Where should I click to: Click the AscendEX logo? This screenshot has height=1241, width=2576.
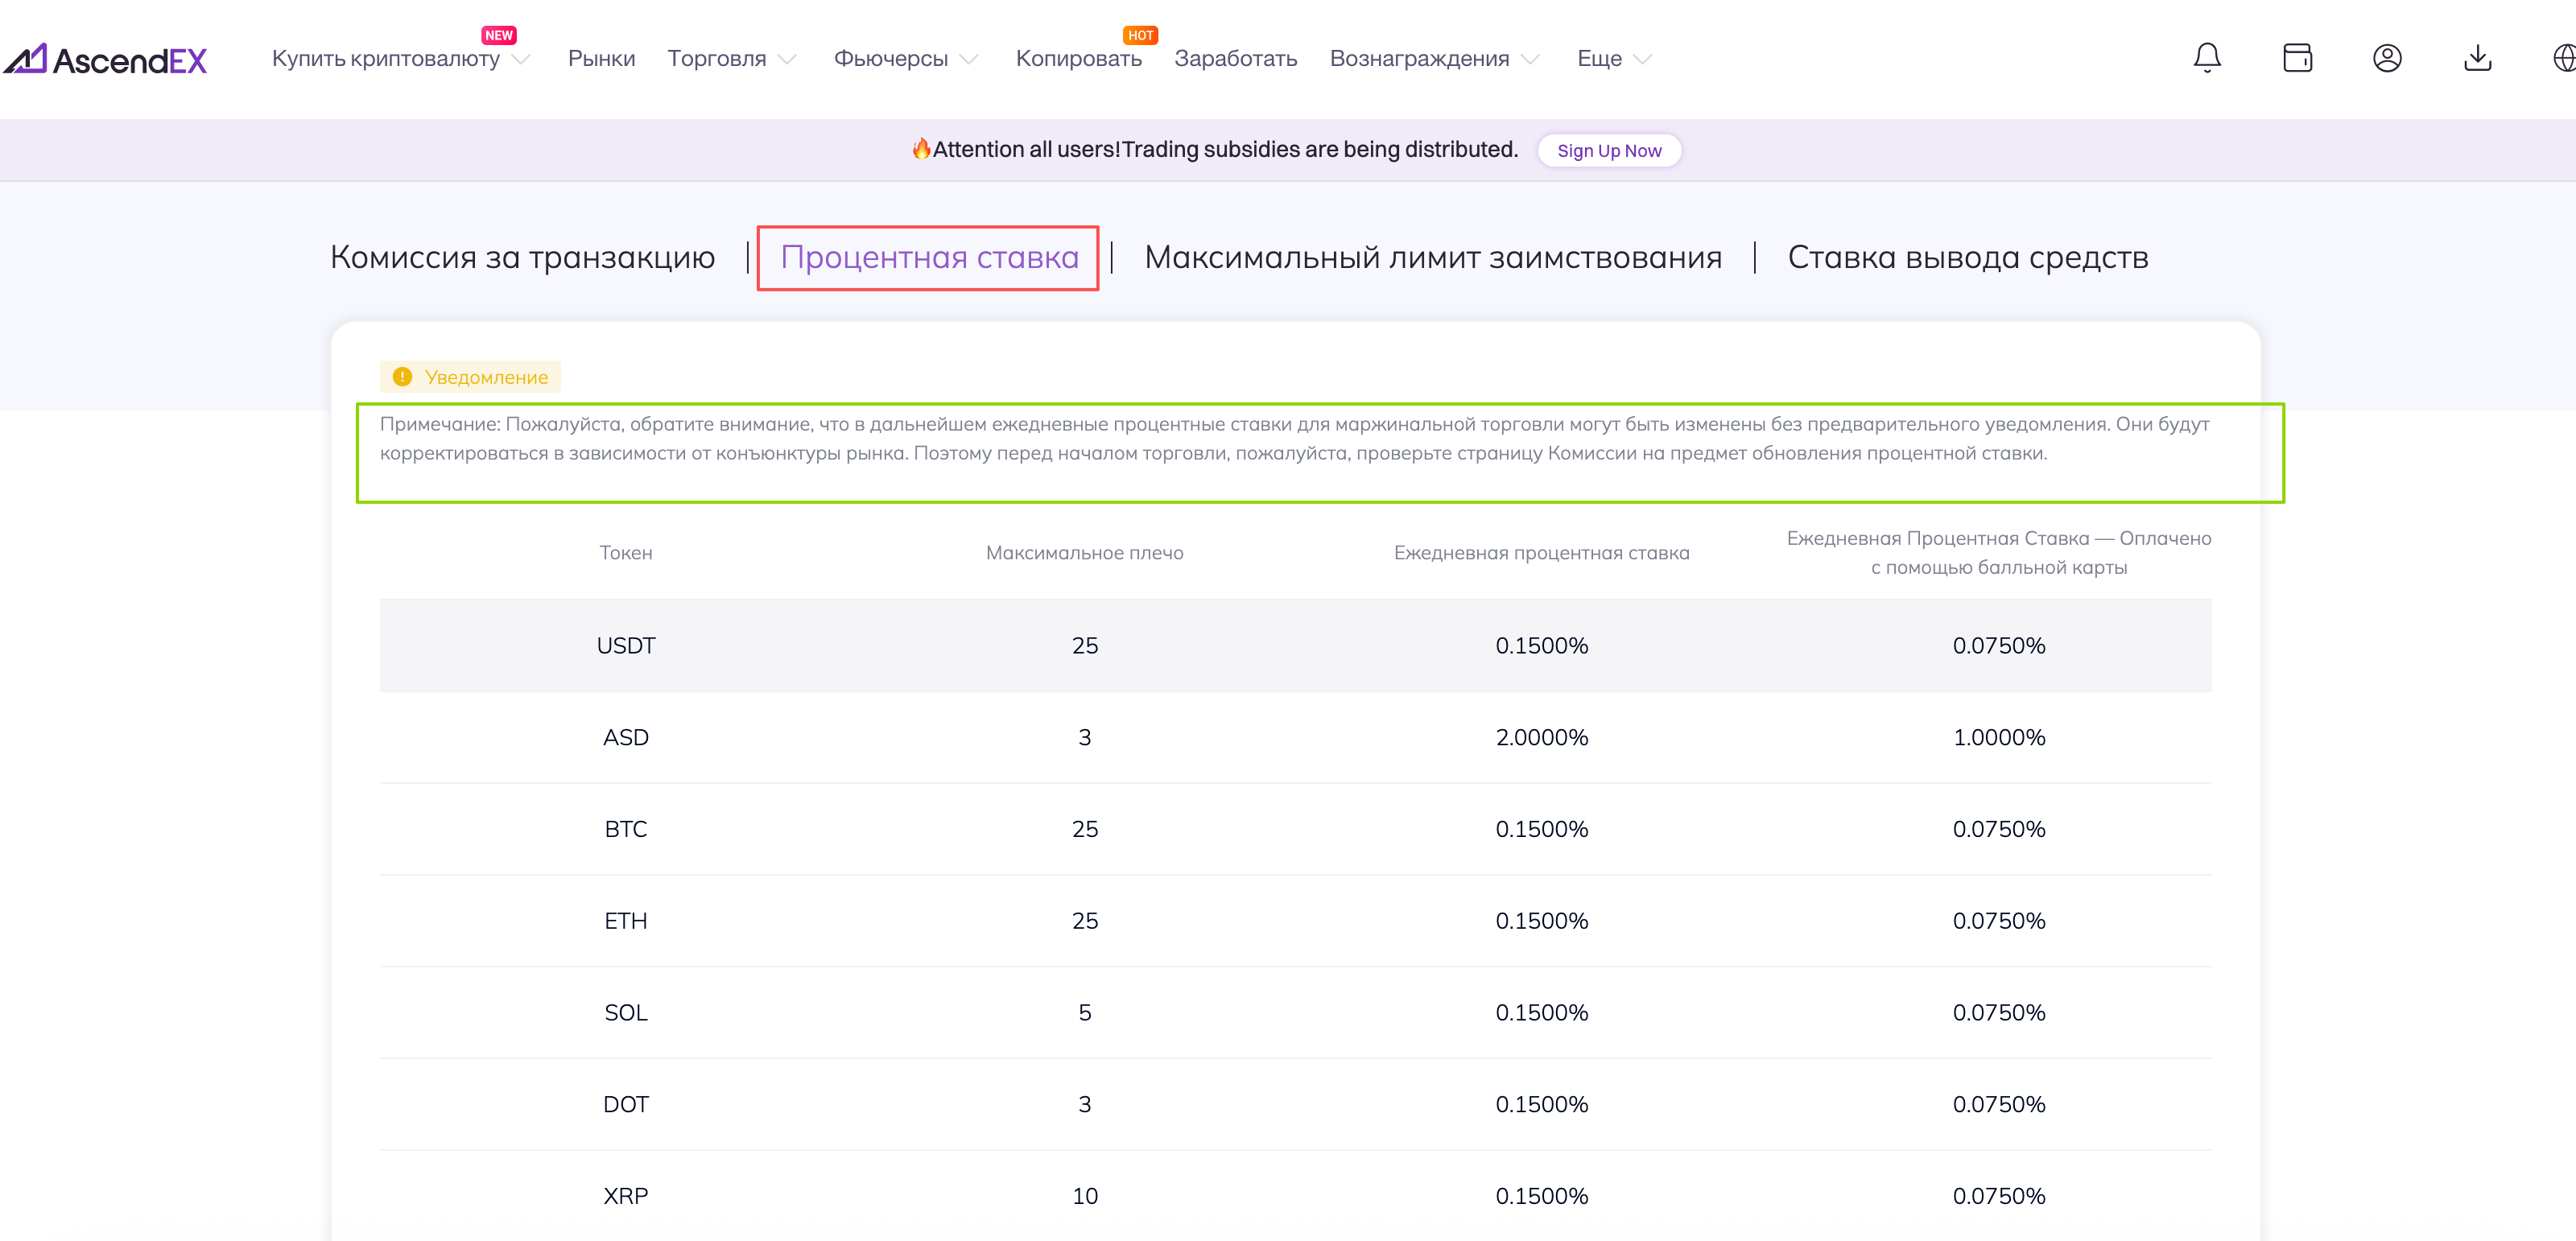pyautogui.click(x=105, y=60)
